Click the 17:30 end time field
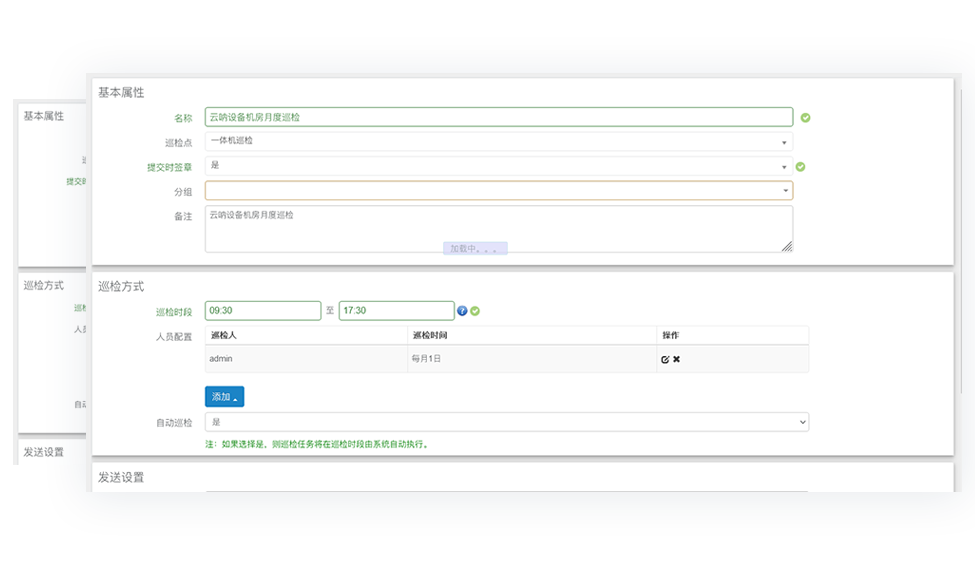 click(x=396, y=311)
